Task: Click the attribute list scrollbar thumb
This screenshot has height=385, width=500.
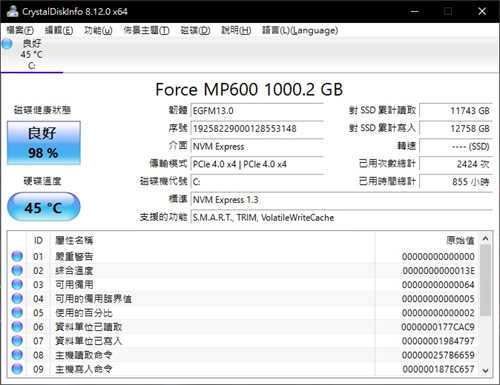Action: (486, 280)
